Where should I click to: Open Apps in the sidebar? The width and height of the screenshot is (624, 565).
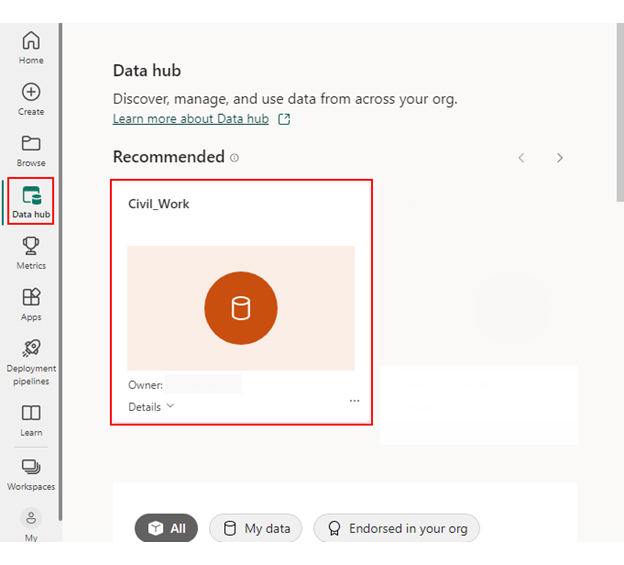point(31,304)
